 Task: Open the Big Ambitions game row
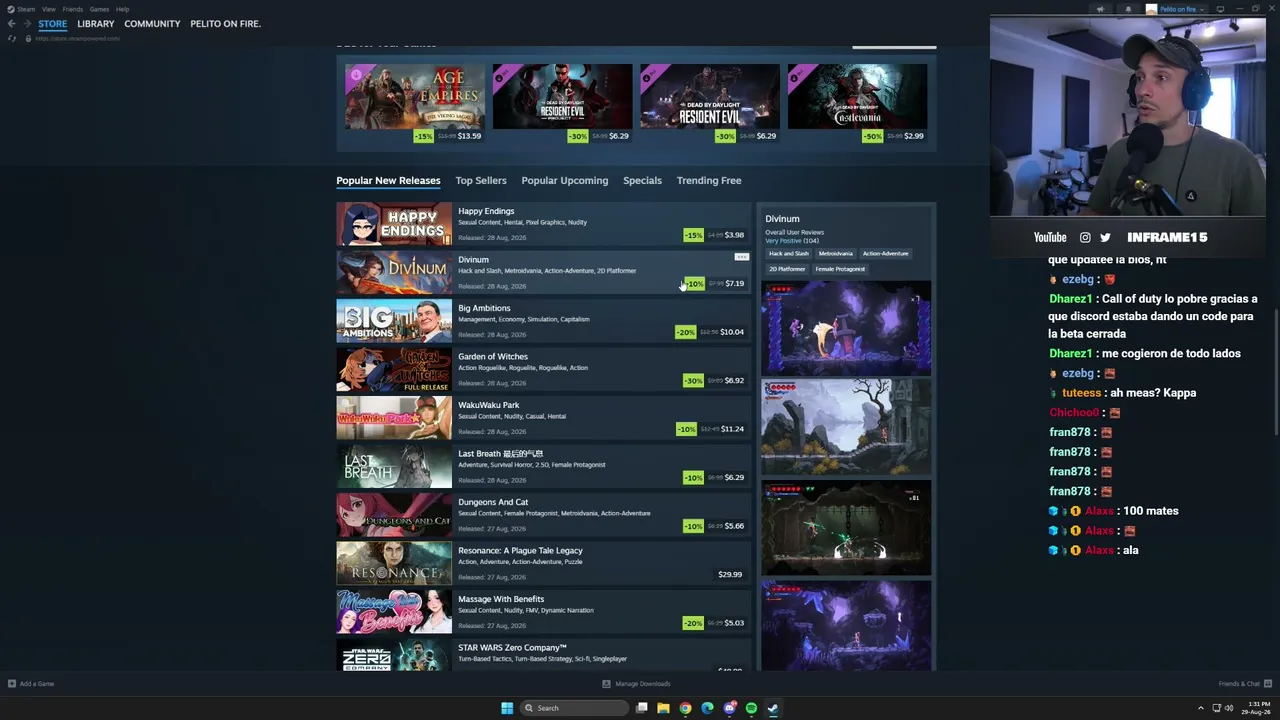click(x=543, y=321)
